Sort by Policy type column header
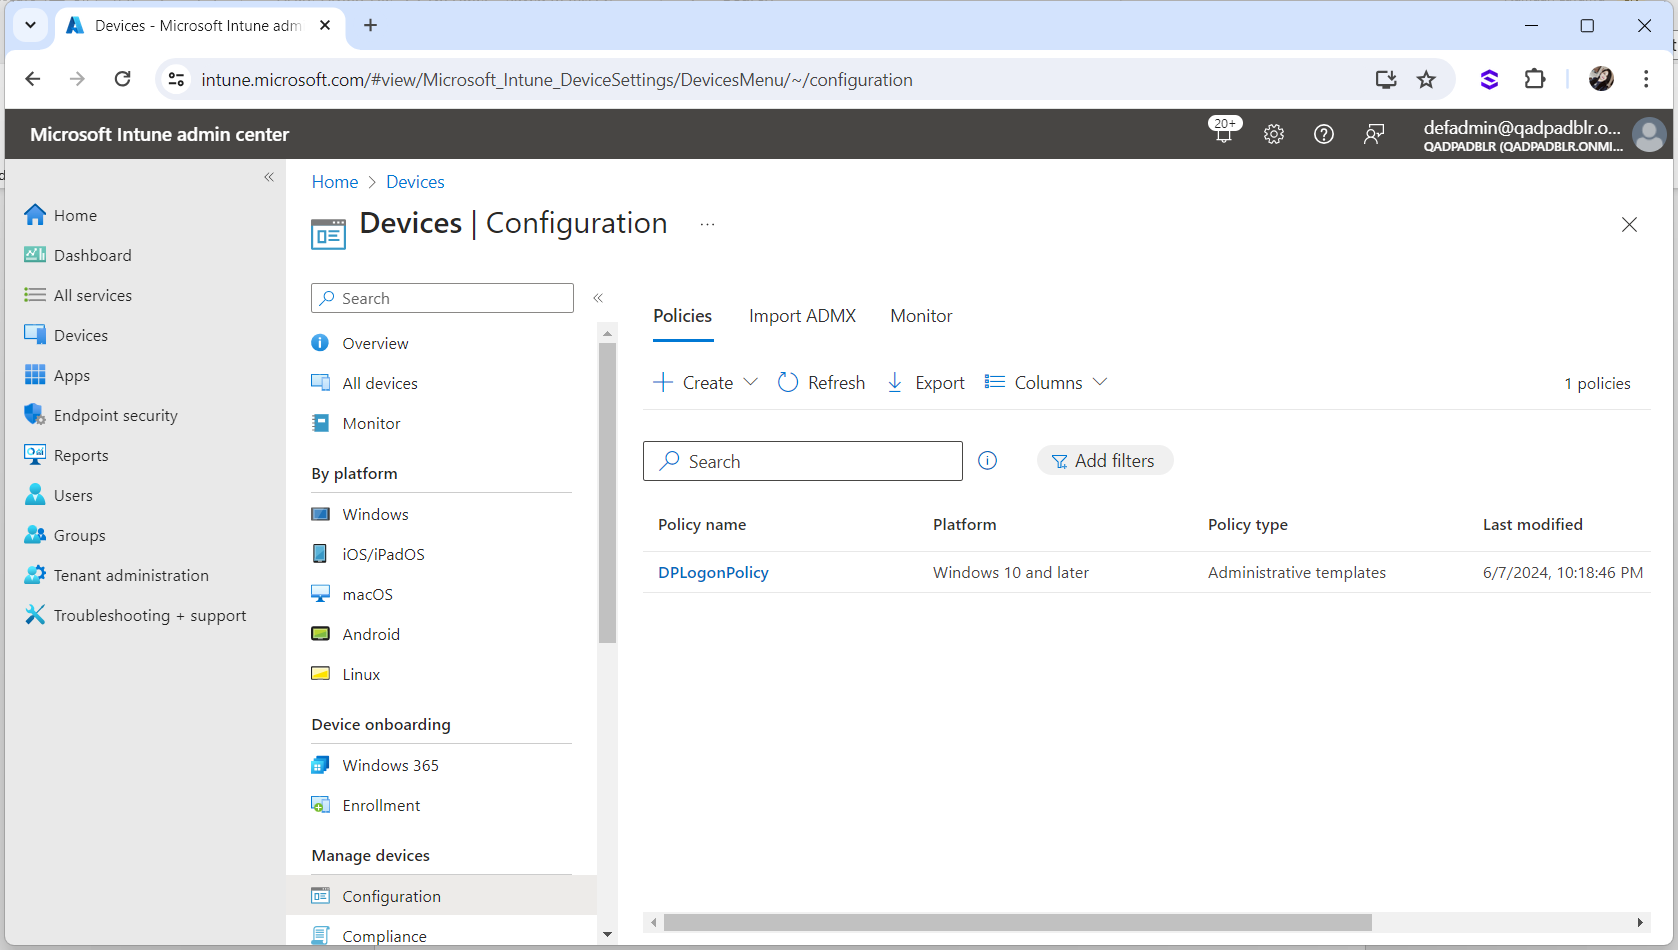Screen dimensions: 1678x950 click(x=1247, y=524)
